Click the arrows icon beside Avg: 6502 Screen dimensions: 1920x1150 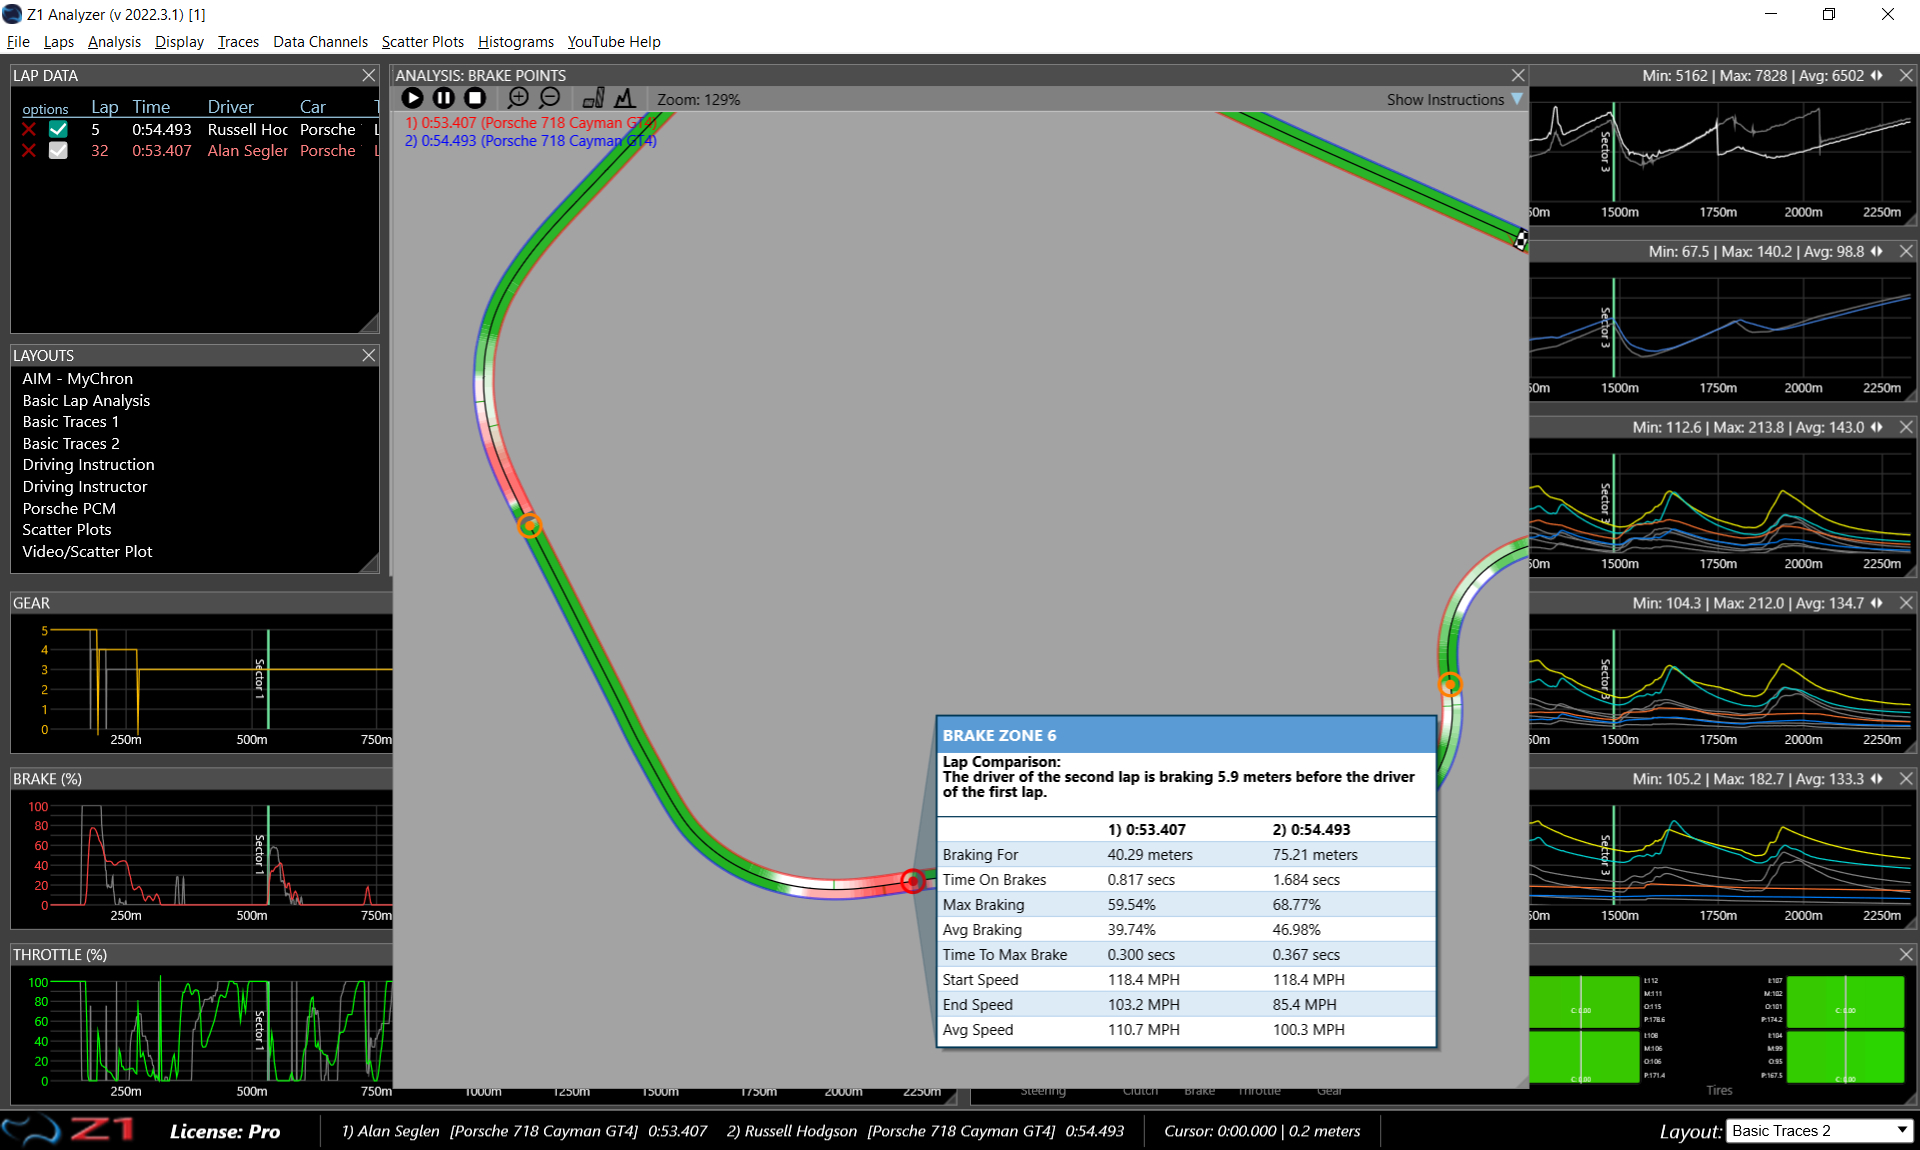pyautogui.click(x=1877, y=75)
